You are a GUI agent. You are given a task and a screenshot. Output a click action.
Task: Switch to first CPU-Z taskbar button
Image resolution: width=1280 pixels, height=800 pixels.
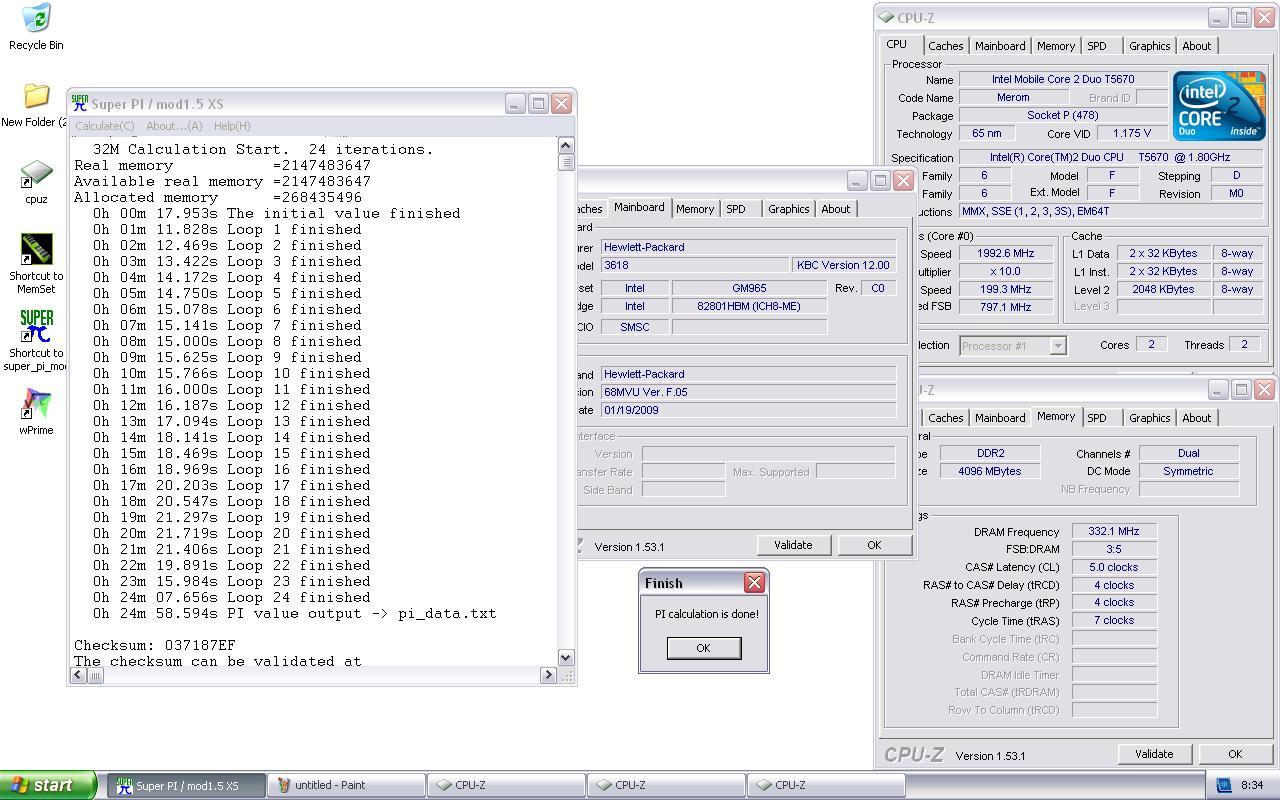[x=507, y=786]
